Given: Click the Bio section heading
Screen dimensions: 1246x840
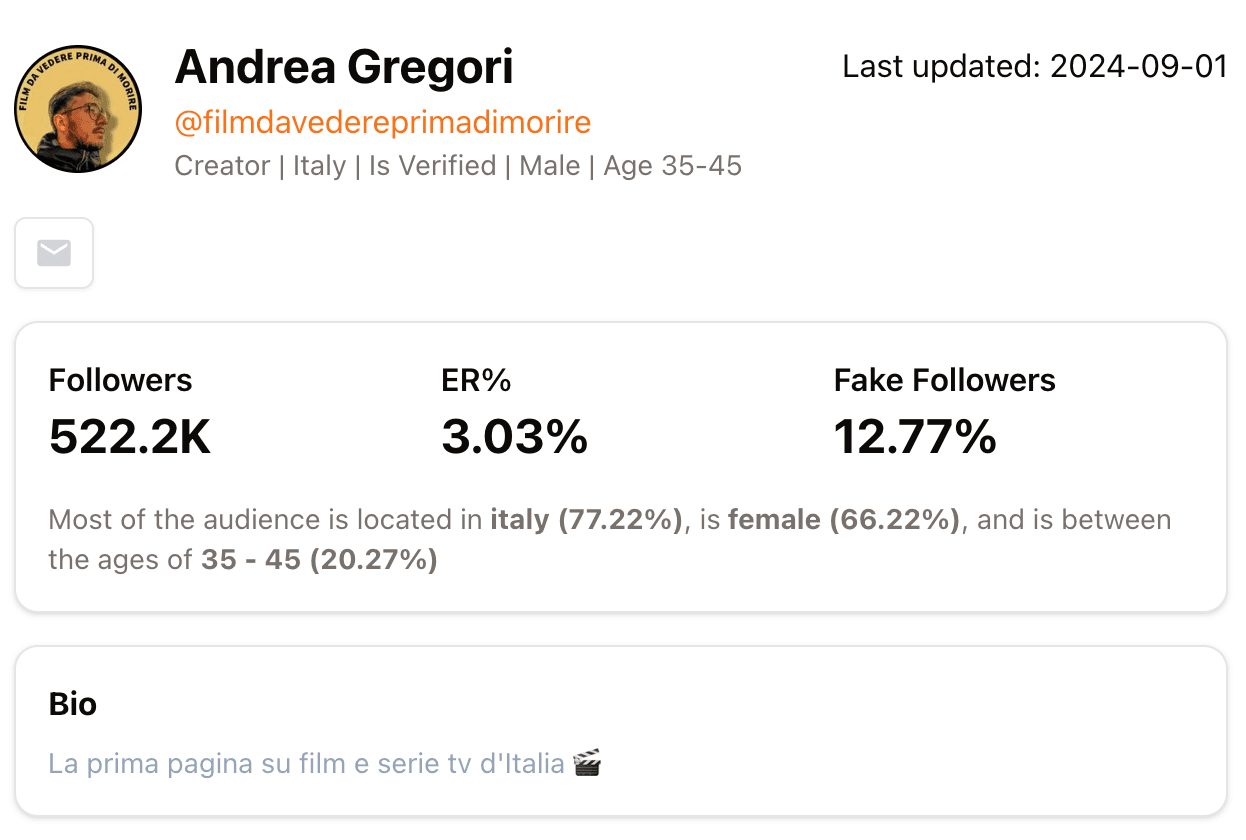Looking at the screenshot, I should point(73,704).
